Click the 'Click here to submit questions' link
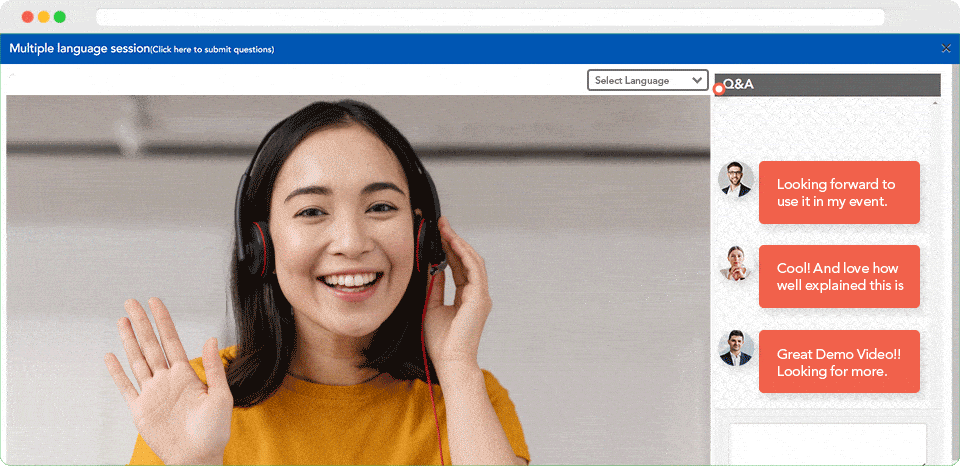960x466 pixels. tap(212, 50)
